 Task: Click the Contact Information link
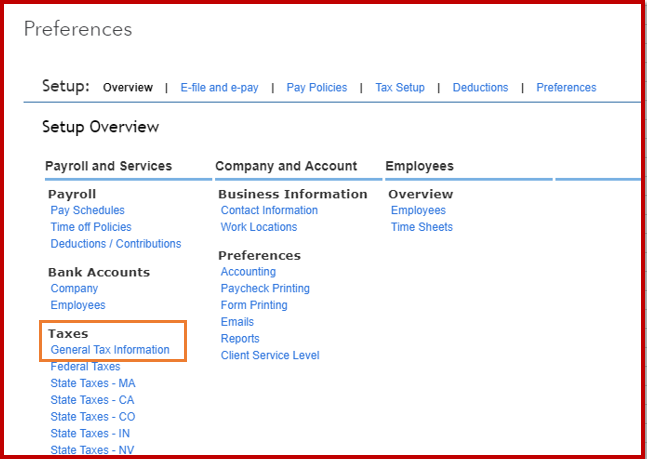(x=269, y=211)
